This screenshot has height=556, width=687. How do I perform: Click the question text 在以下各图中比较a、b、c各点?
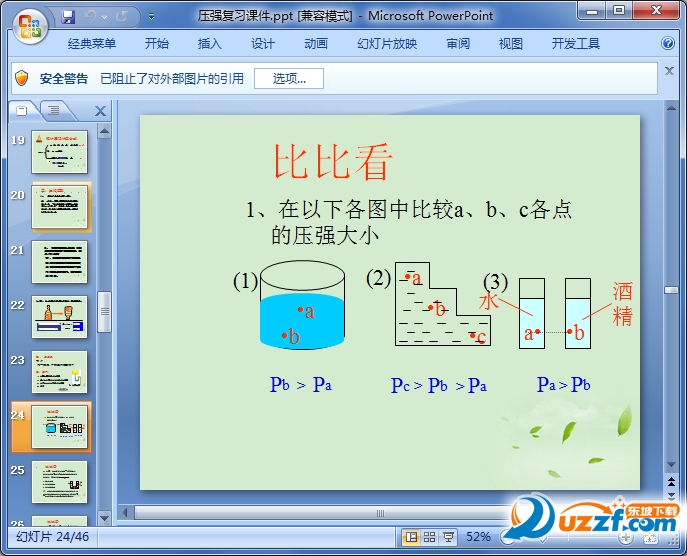425,209
